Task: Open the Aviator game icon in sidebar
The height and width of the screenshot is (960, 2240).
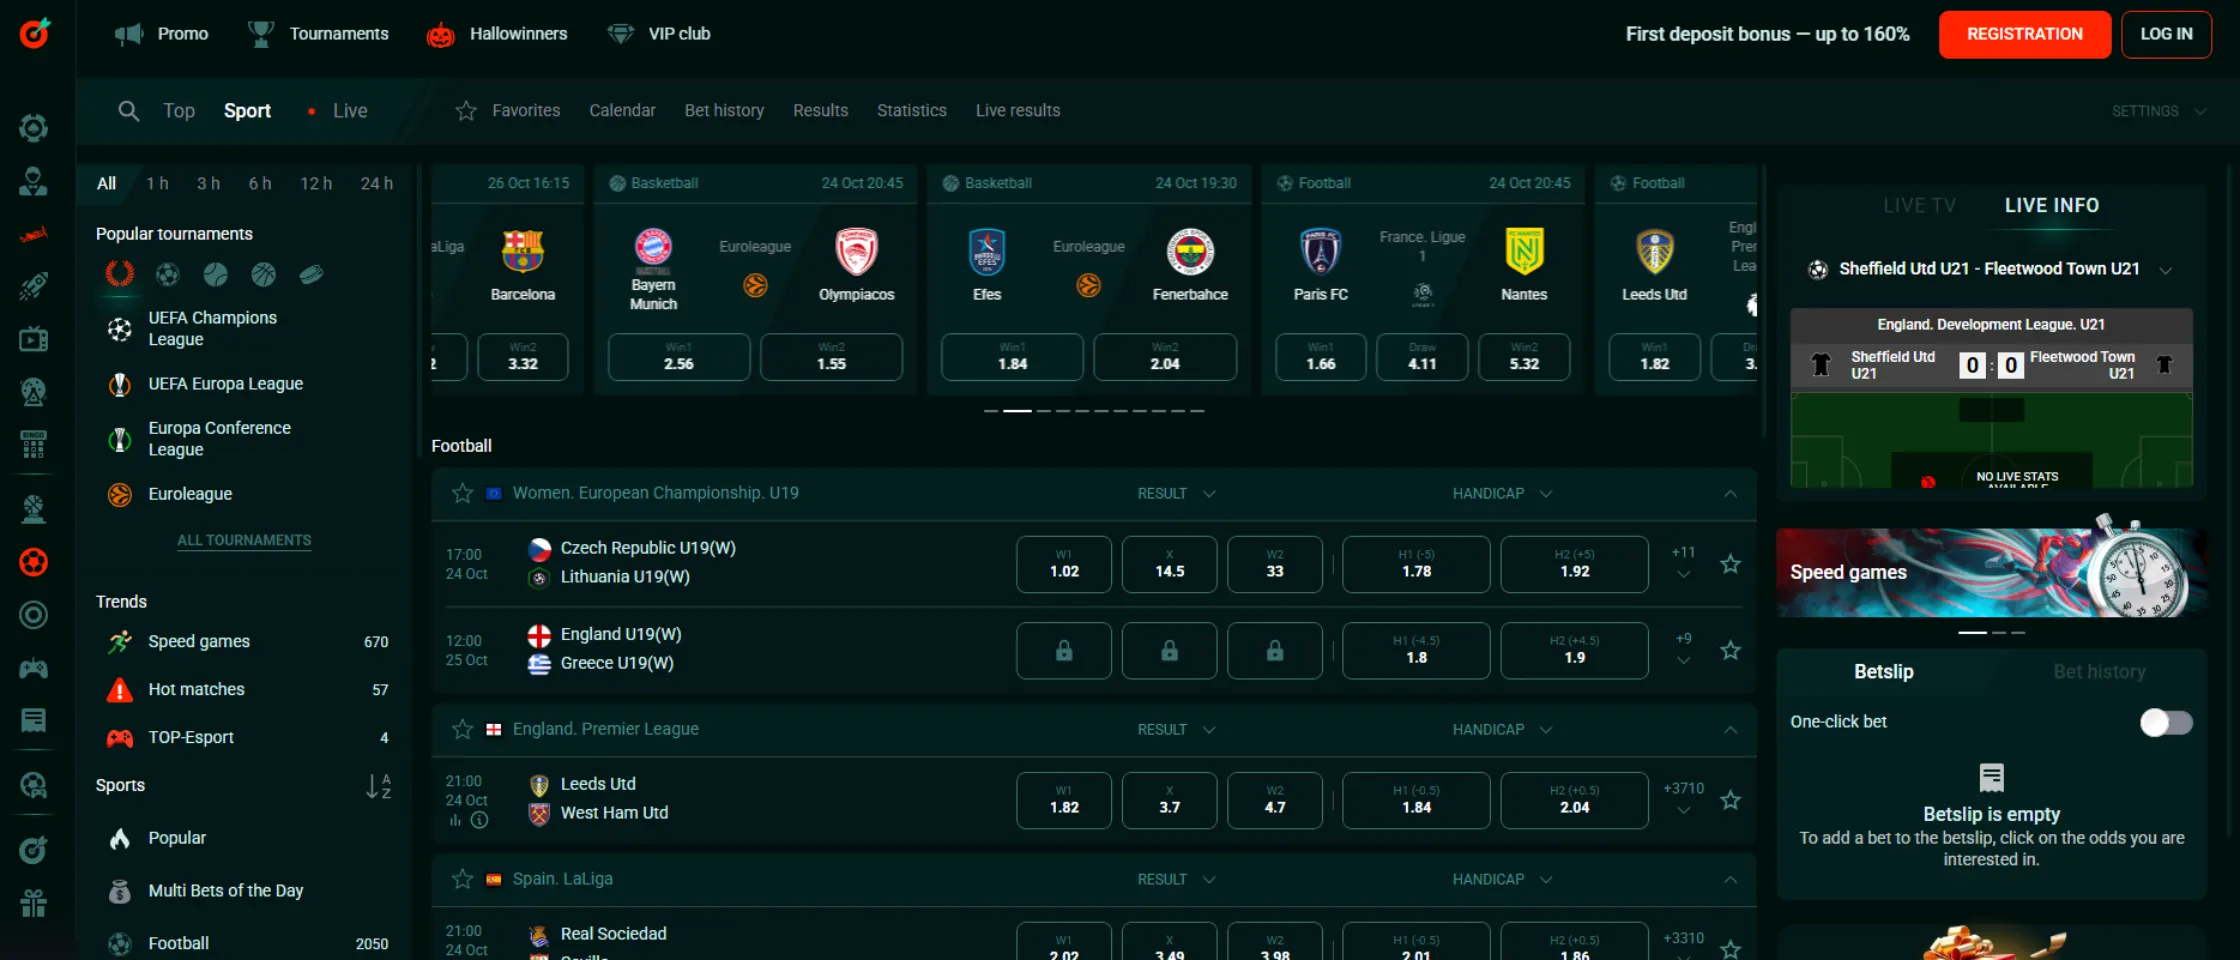Action: click(34, 234)
